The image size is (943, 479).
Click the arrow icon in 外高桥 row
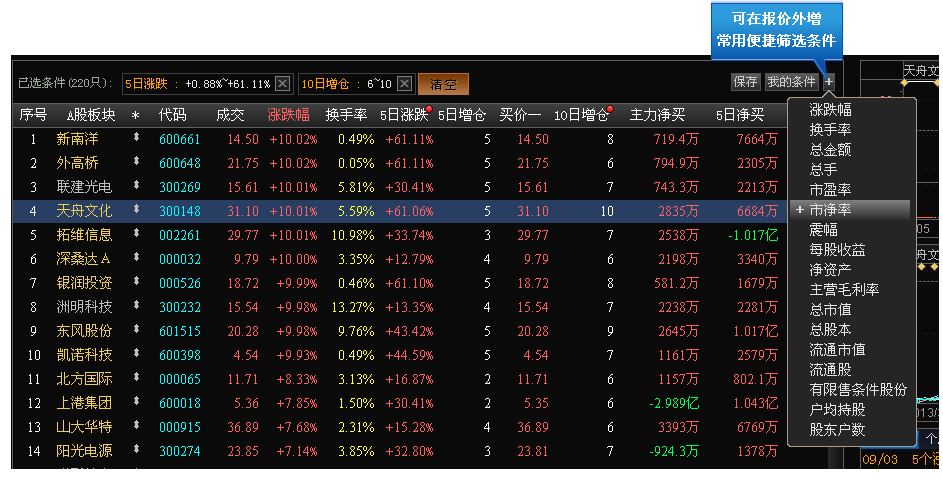[x=137, y=161]
